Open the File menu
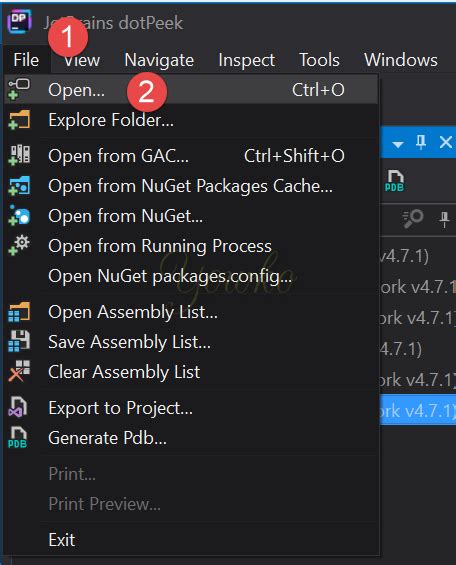Viewport: 456px width, 565px height. click(x=26, y=59)
